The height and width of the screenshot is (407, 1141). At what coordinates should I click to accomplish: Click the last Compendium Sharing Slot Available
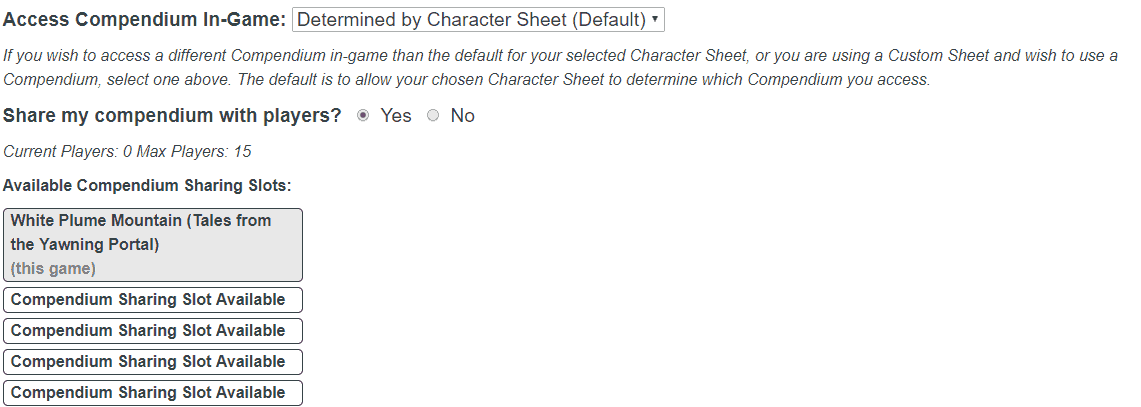click(x=153, y=393)
